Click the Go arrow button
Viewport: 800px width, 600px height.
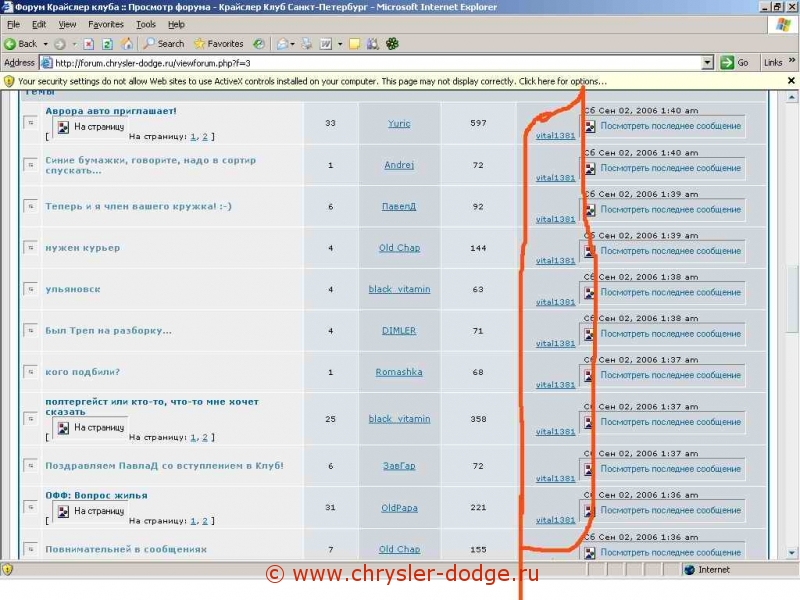point(734,63)
